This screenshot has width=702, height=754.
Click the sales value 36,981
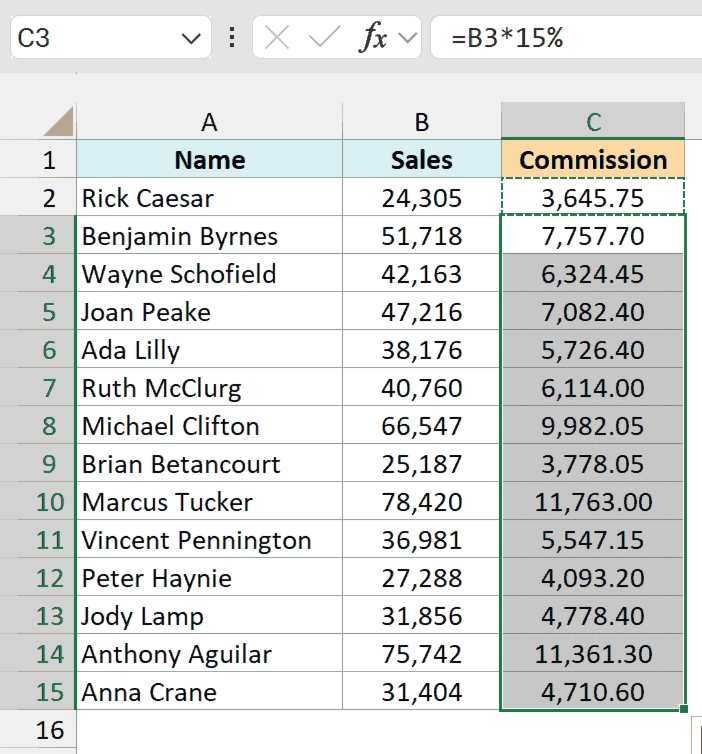[x=422, y=540]
